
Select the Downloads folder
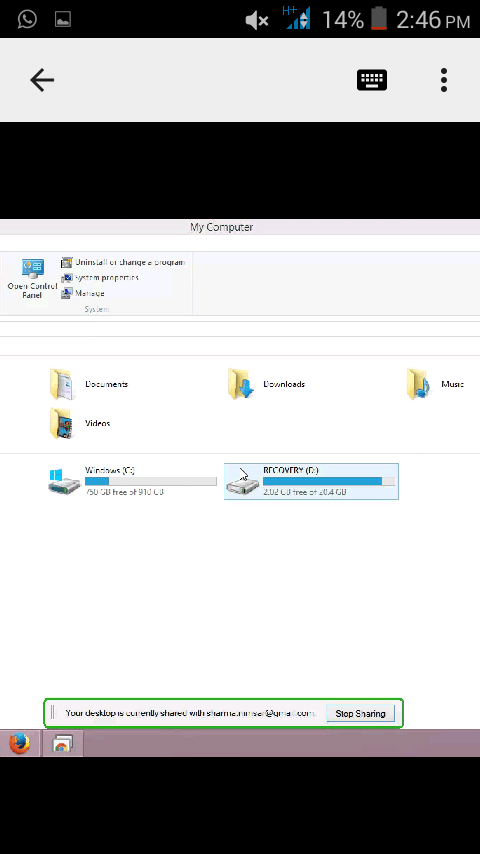click(x=266, y=384)
